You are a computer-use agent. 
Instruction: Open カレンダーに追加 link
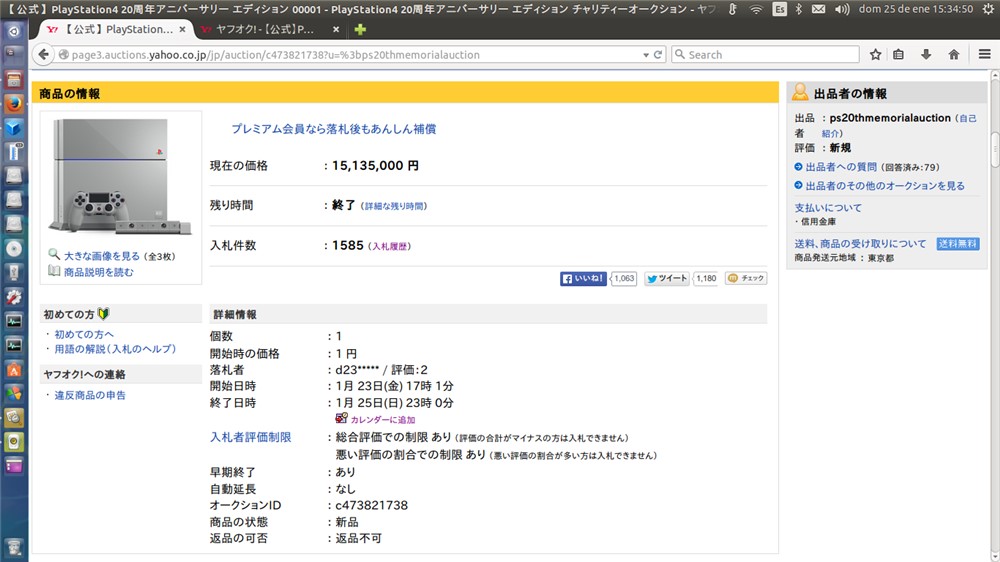[x=383, y=420]
